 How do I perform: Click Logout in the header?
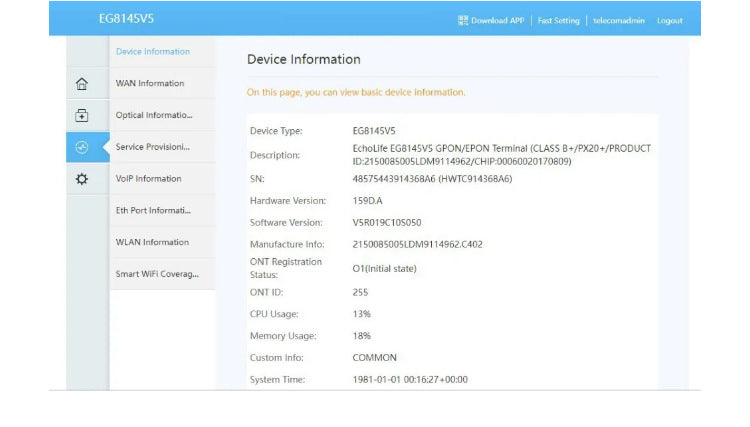point(670,21)
